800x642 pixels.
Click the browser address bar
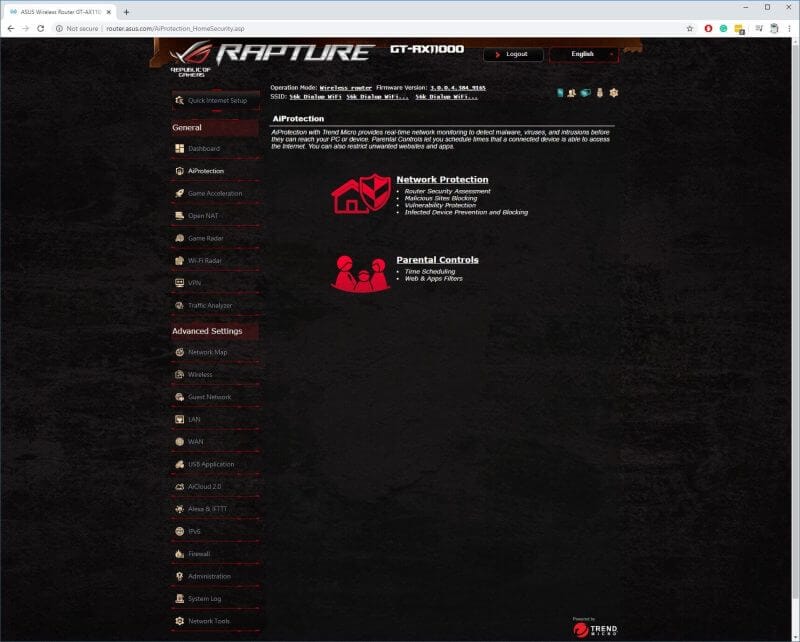pos(300,30)
